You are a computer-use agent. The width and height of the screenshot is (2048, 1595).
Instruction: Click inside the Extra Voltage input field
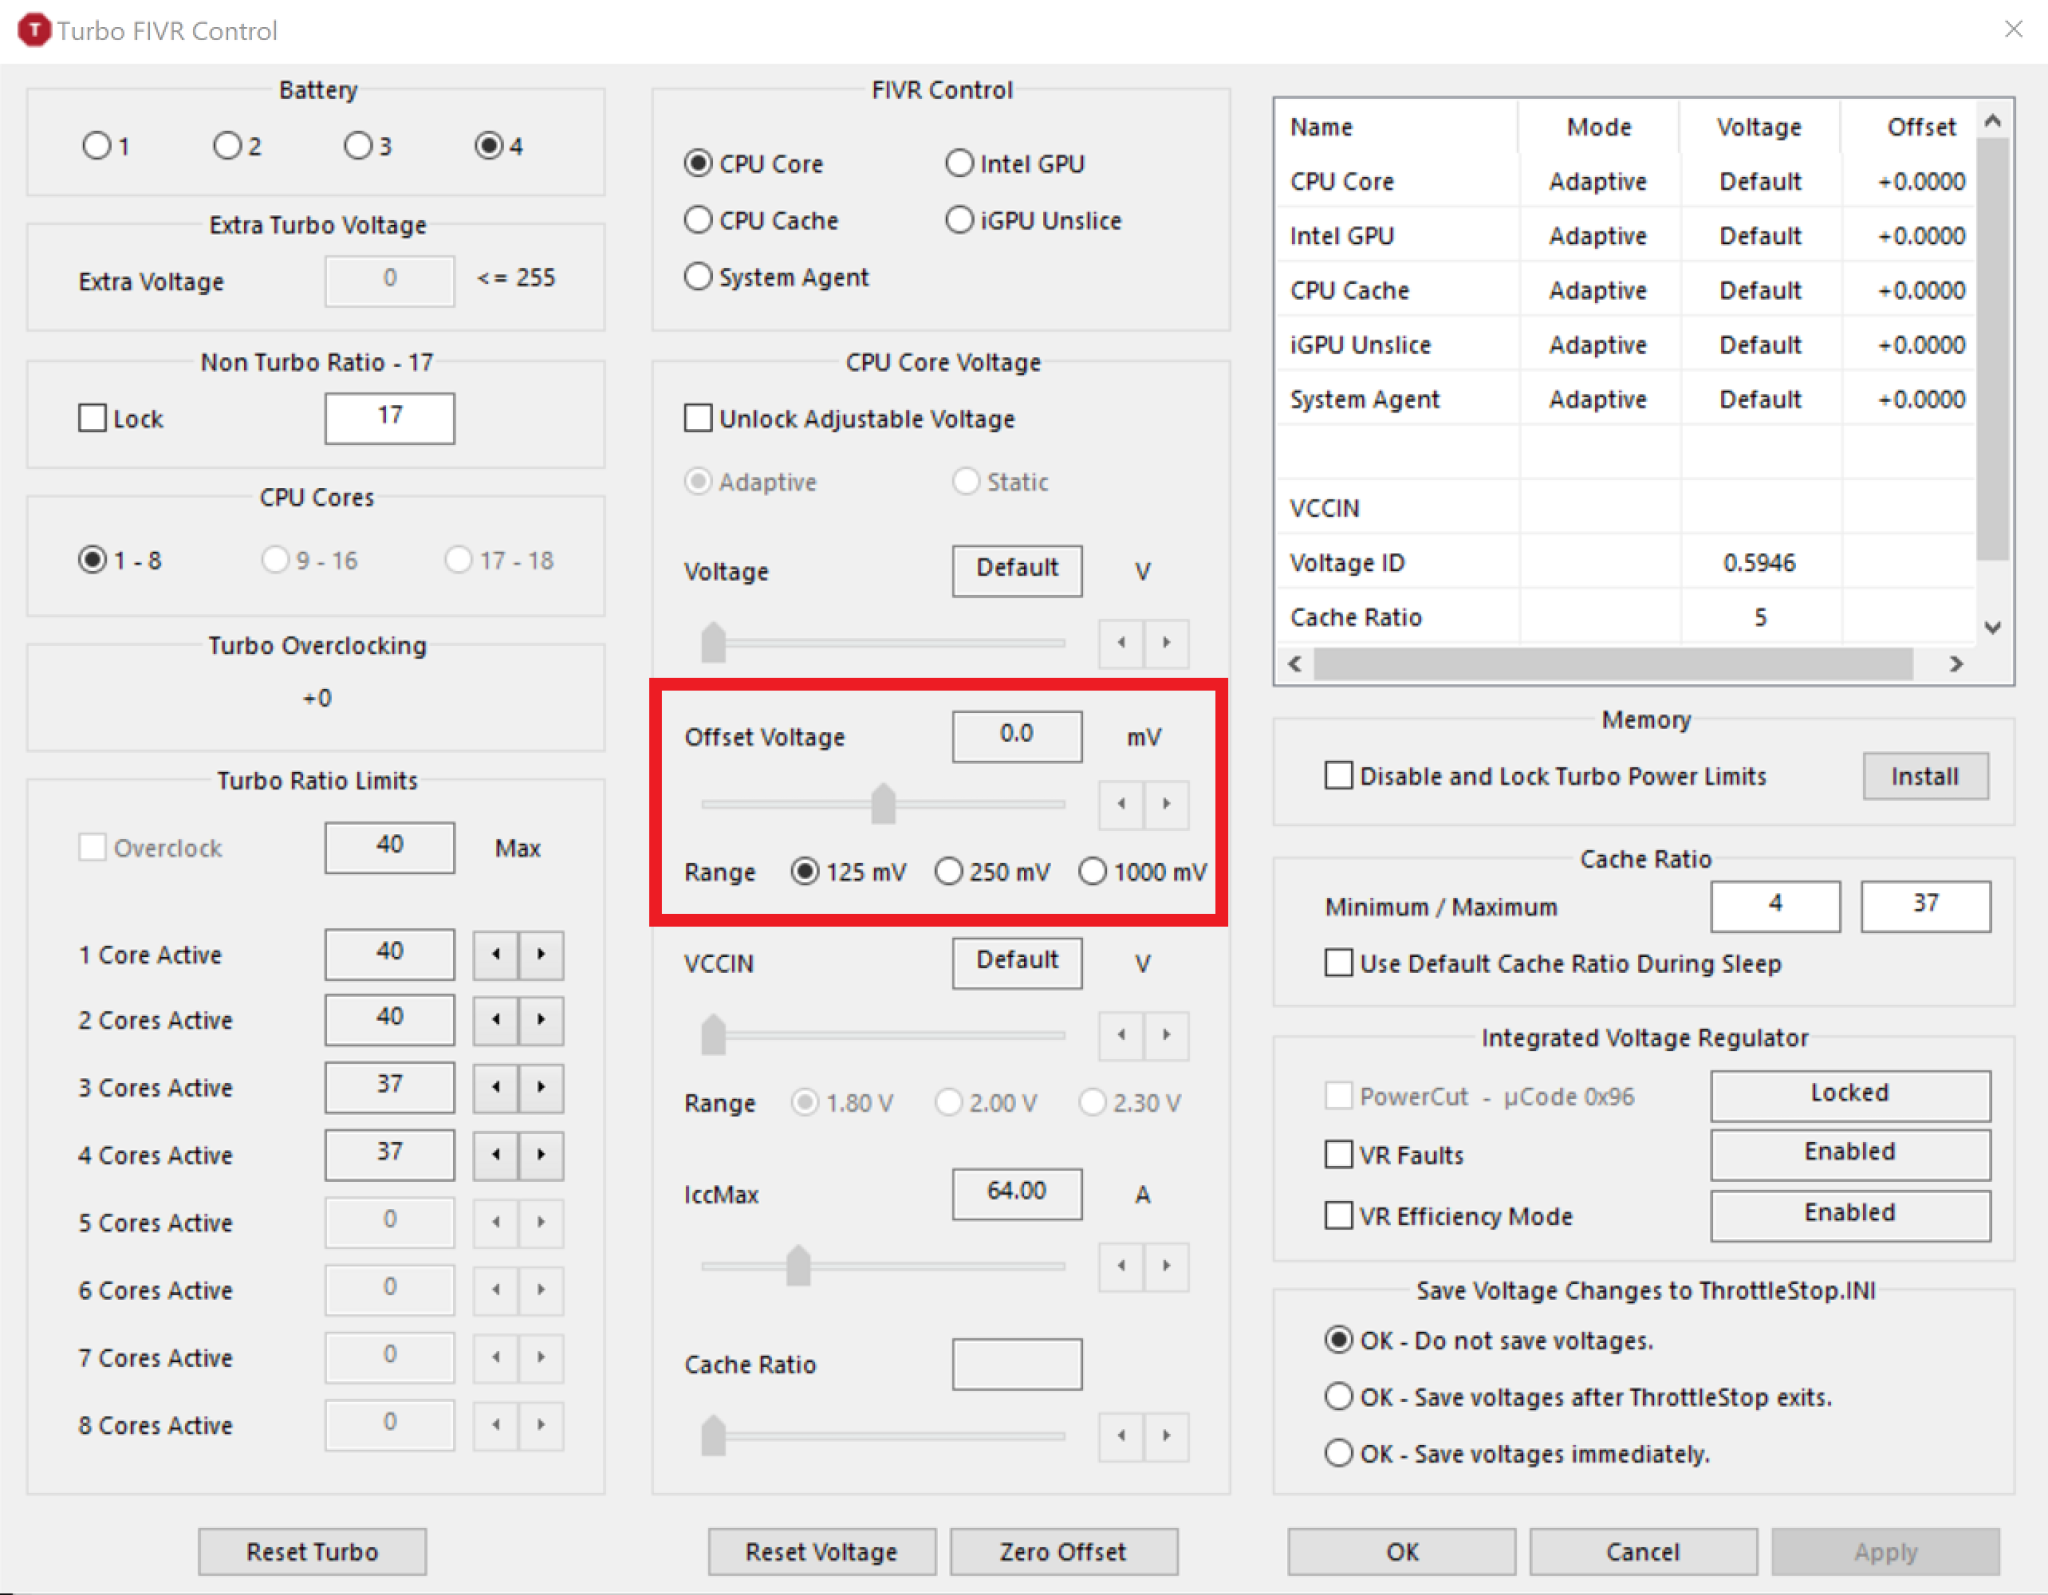[x=389, y=280]
